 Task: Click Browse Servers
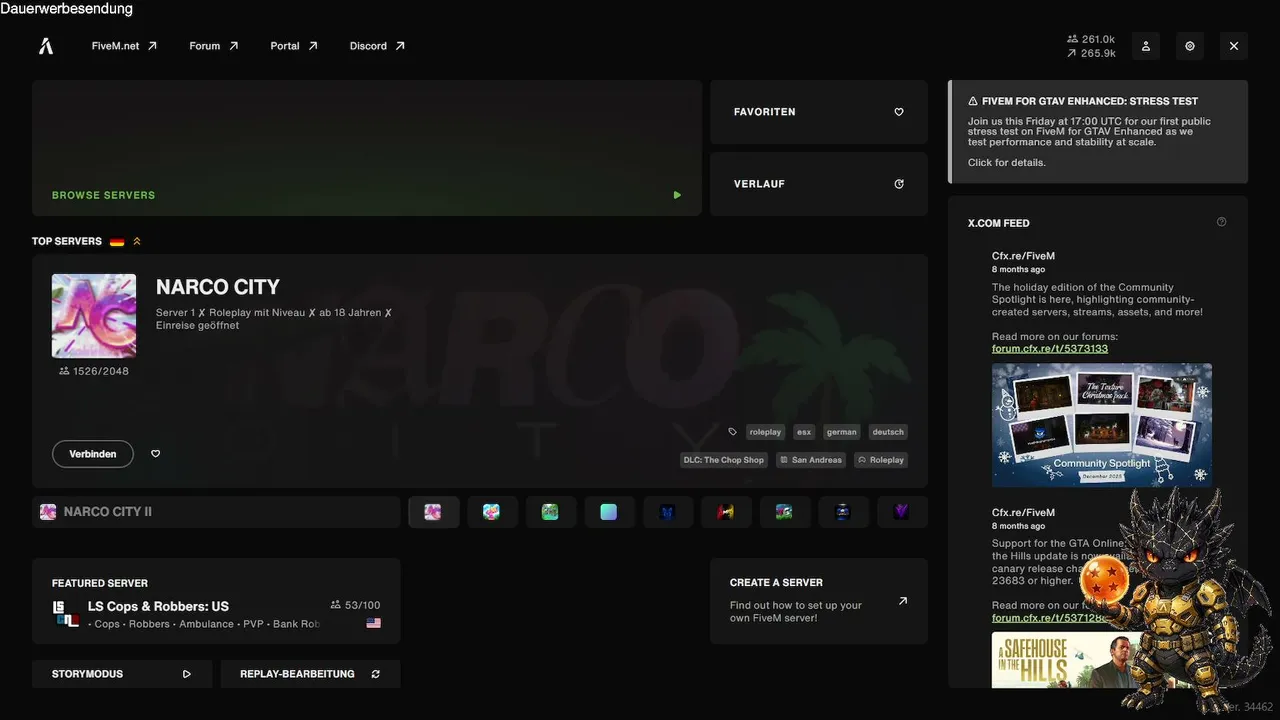367,148
